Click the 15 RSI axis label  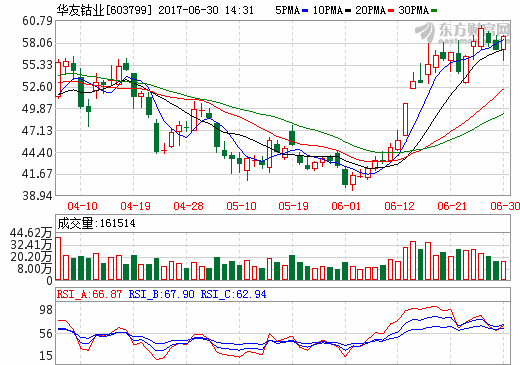[x=46, y=356]
